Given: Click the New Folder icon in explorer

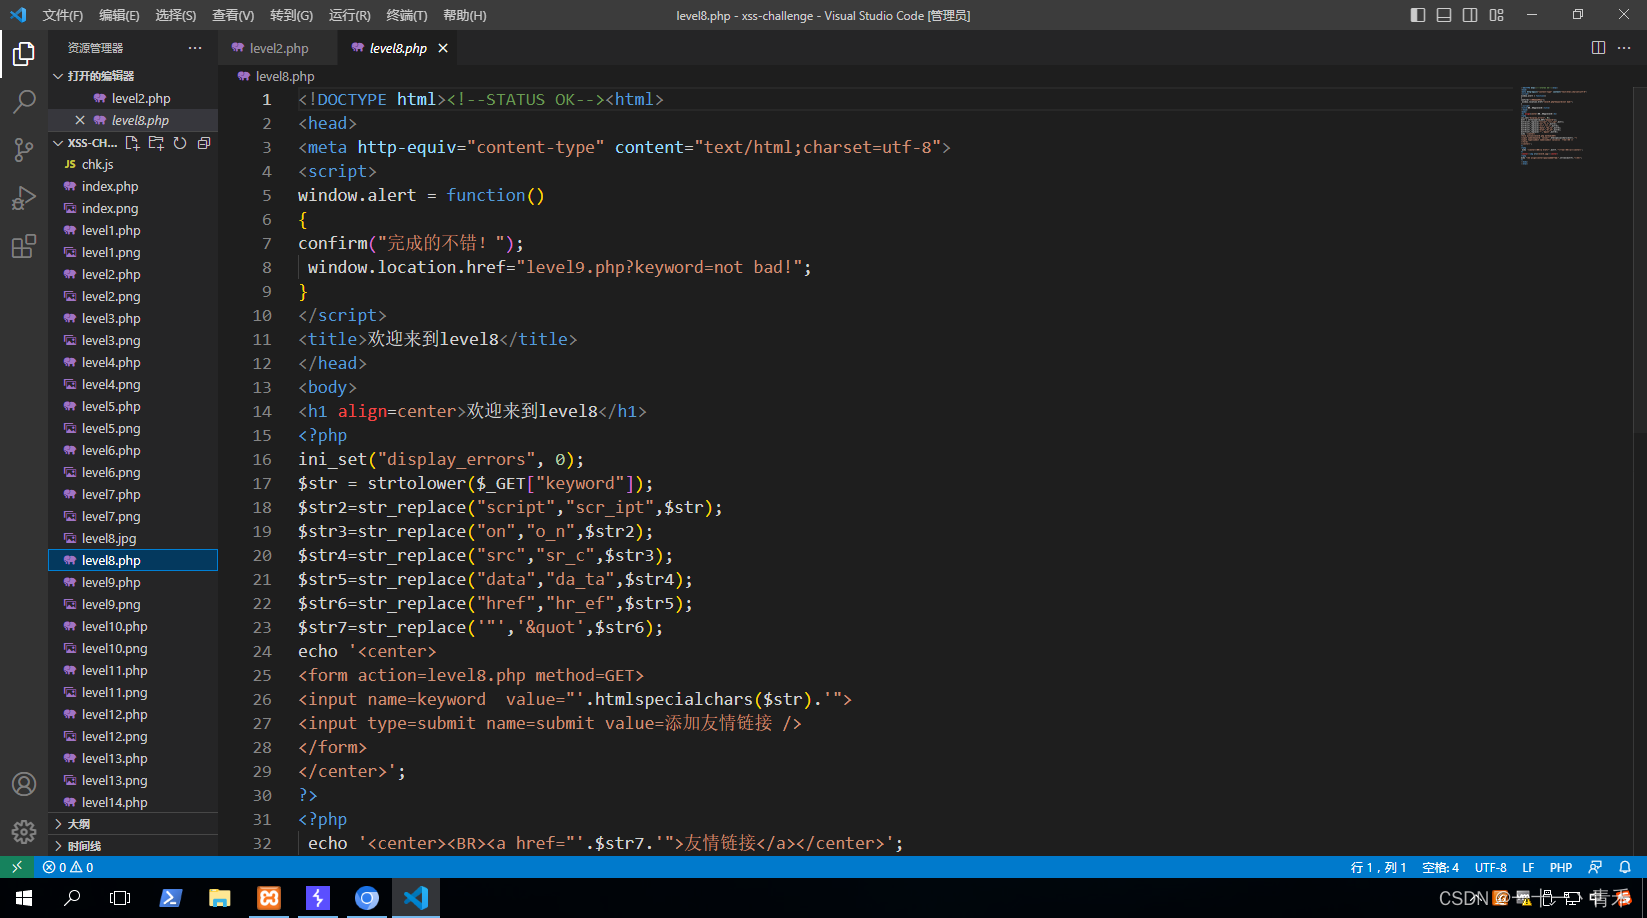Looking at the screenshot, I should tap(156, 143).
